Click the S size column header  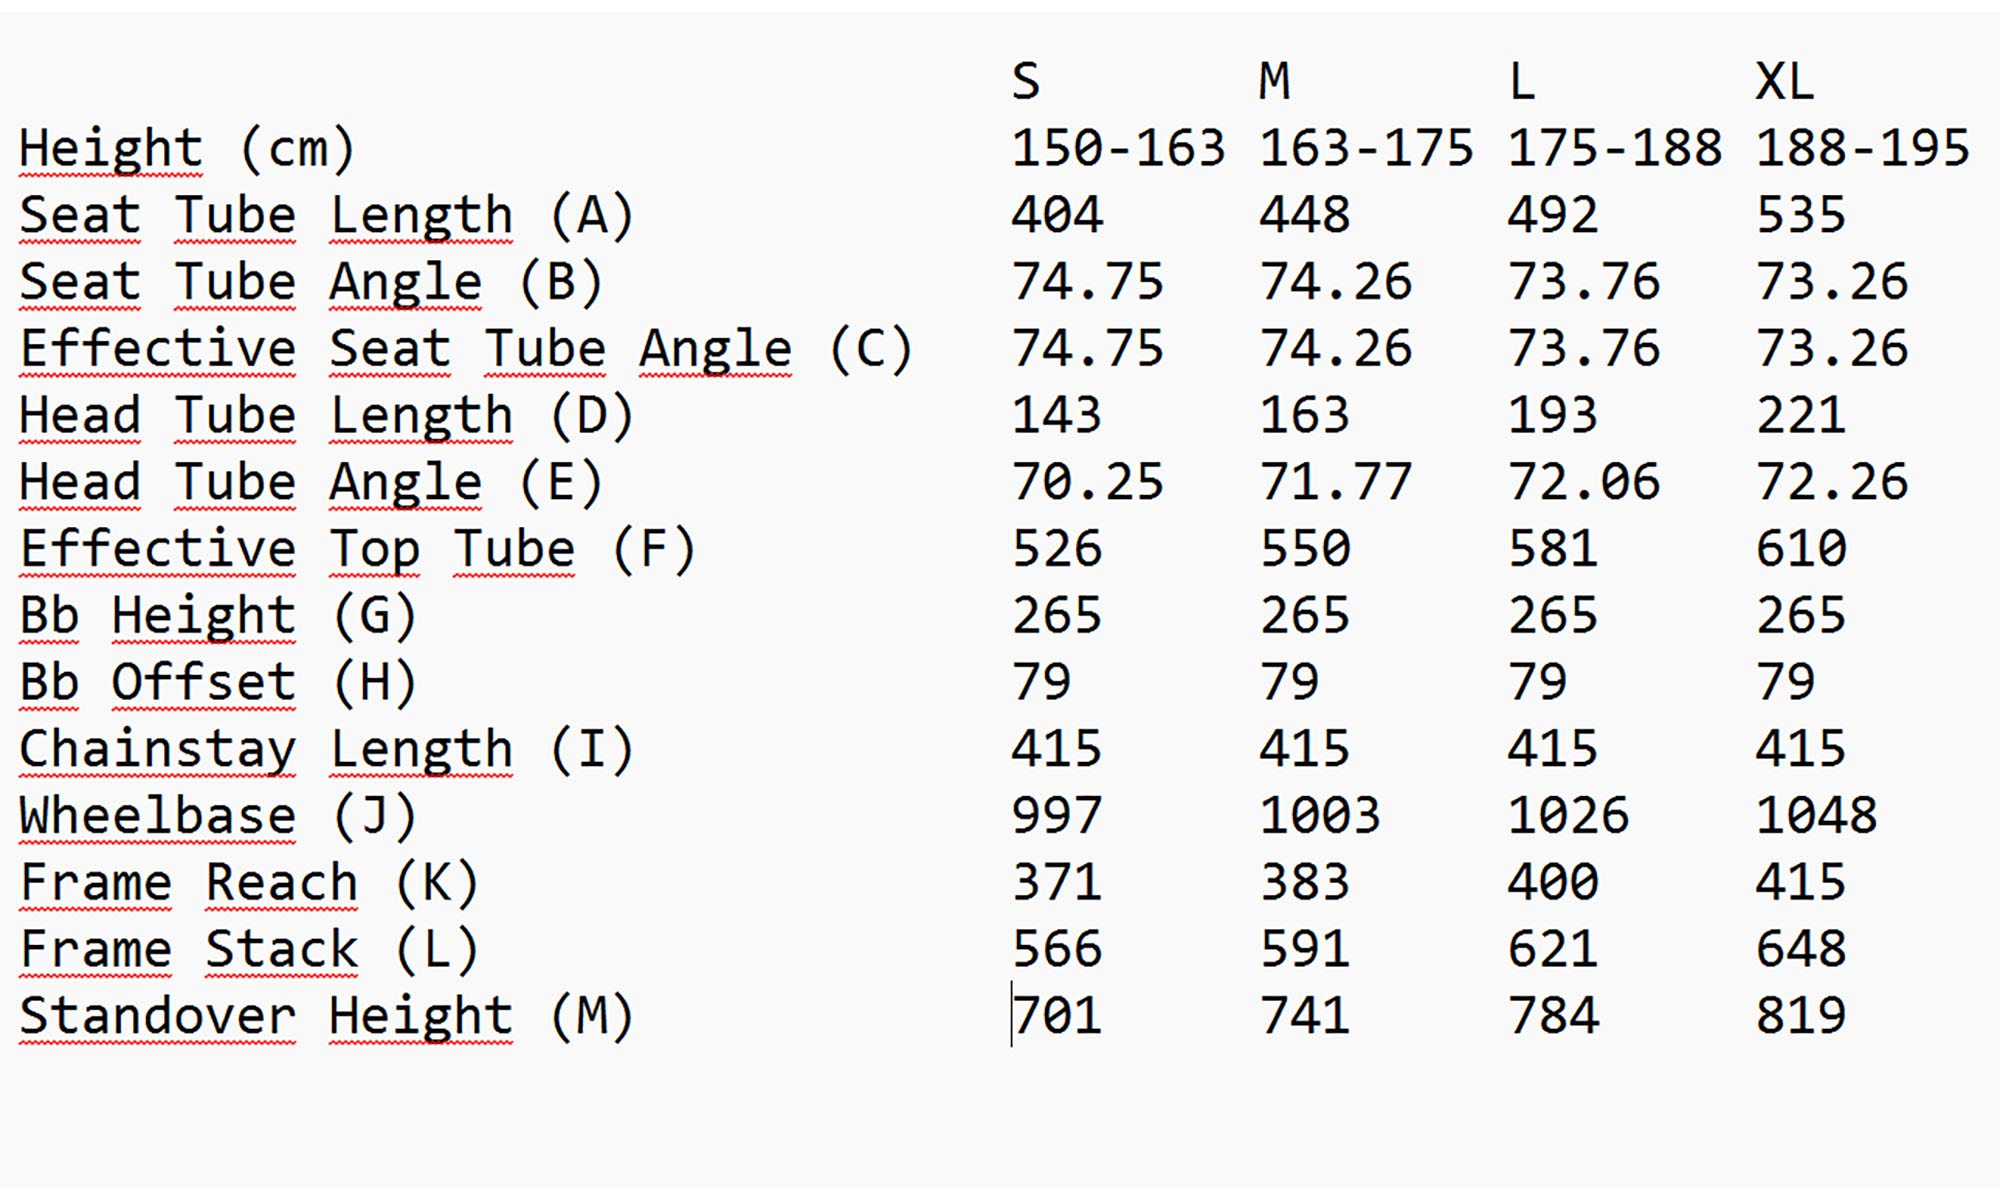1026,82
